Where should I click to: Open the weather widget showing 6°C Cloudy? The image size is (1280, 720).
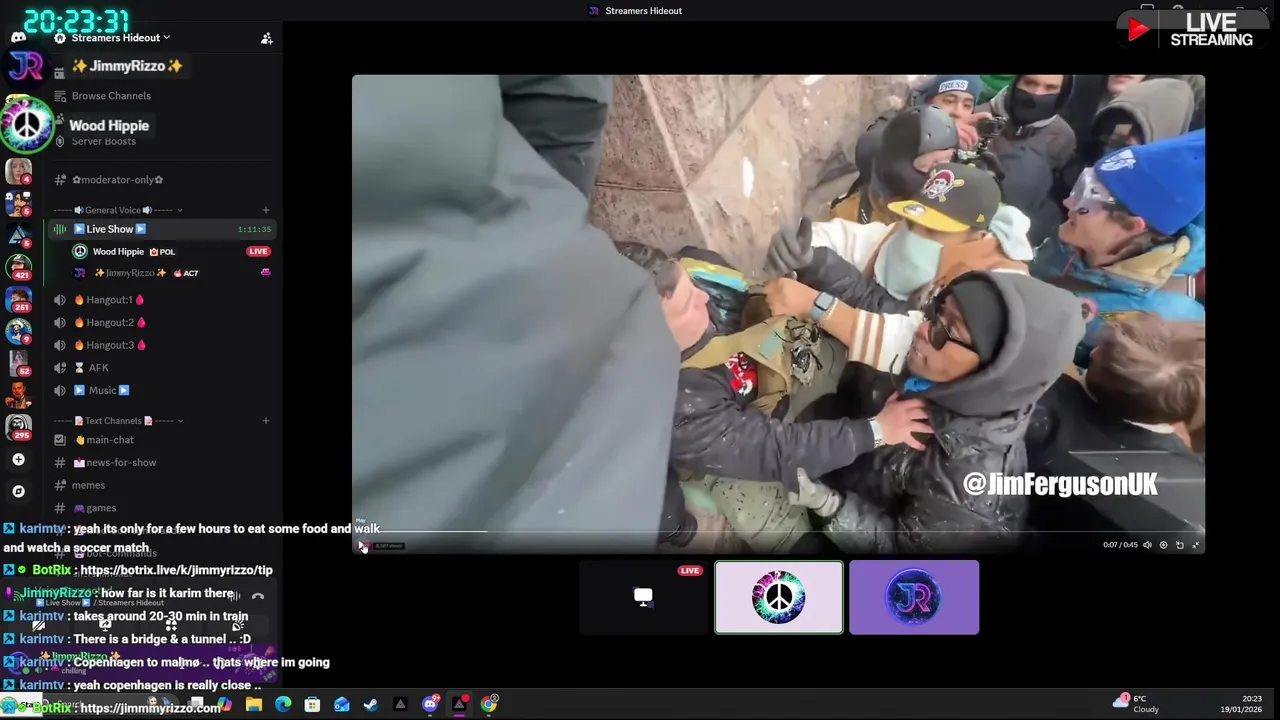(1137, 704)
